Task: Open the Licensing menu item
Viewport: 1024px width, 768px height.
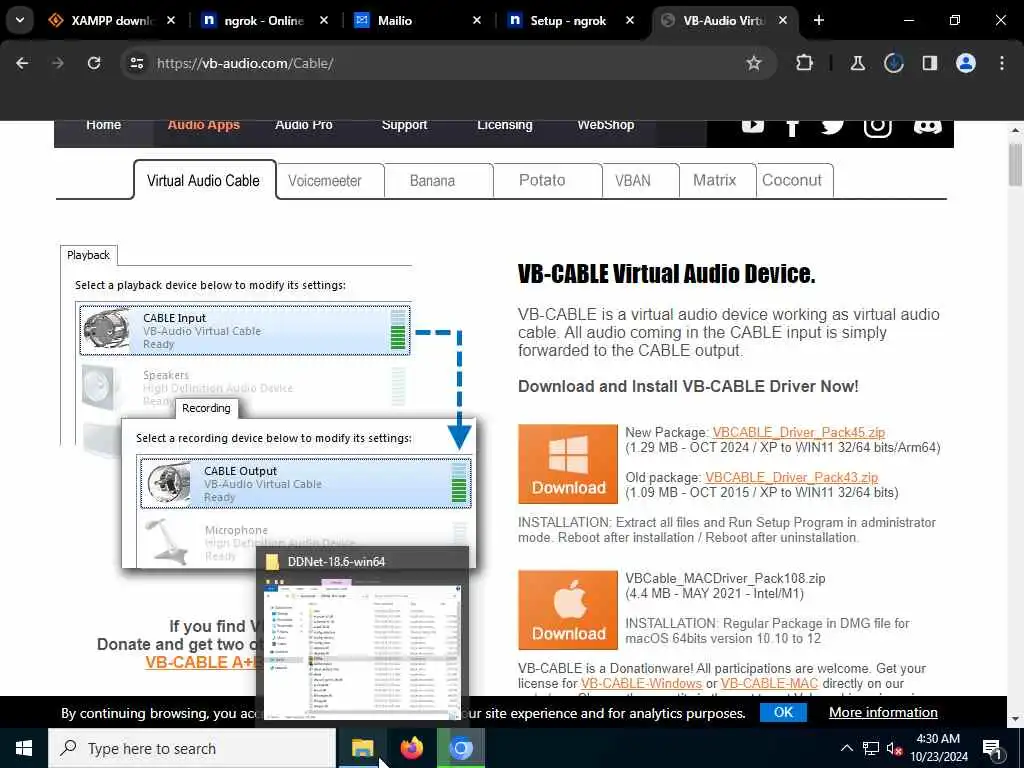Action: coord(504,125)
